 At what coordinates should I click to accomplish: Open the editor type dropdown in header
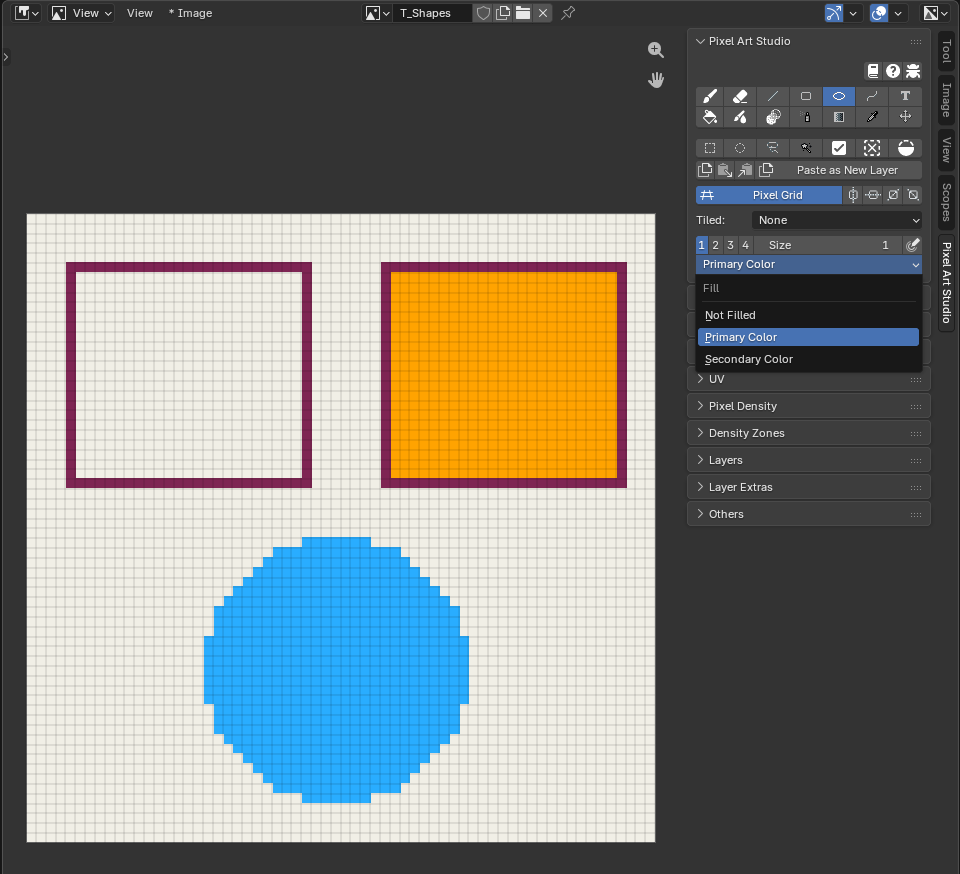[x=26, y=13]
